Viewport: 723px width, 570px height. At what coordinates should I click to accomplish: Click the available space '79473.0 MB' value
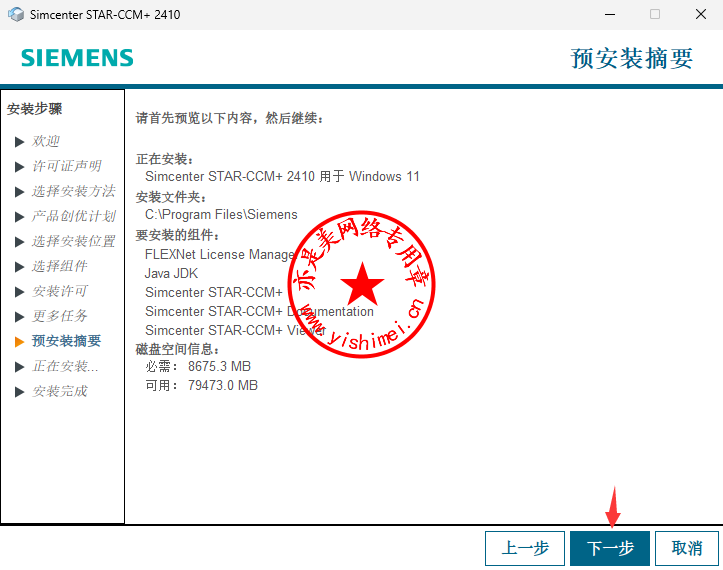click(223, 386)
